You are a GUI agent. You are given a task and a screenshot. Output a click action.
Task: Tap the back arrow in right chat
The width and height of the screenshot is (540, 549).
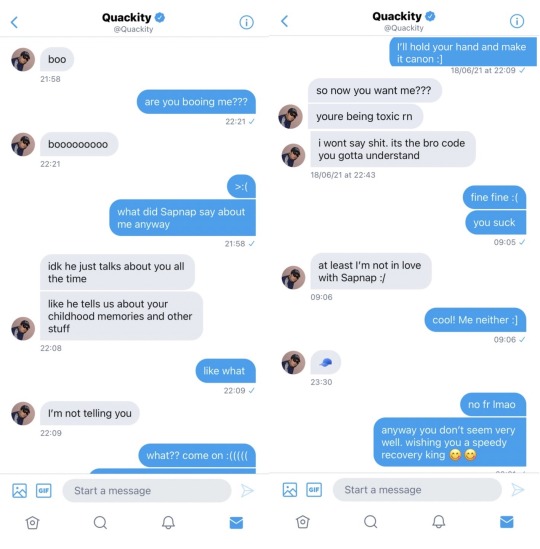click(x=284, y=21)
